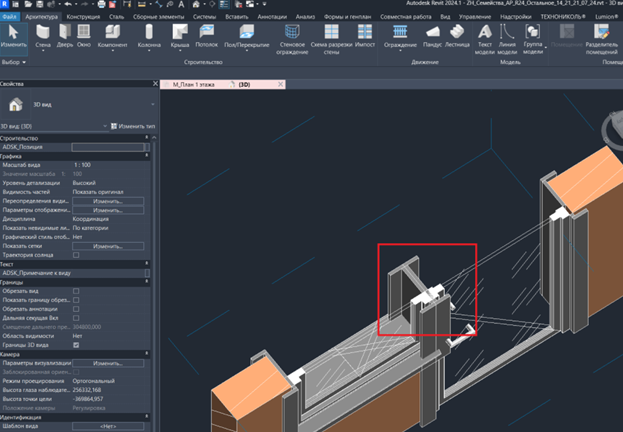Image resolution: width=623 pixels, height=432 pixels.
Task: Click Изменить for Параметры визуализации
Action: click(108, 363)
